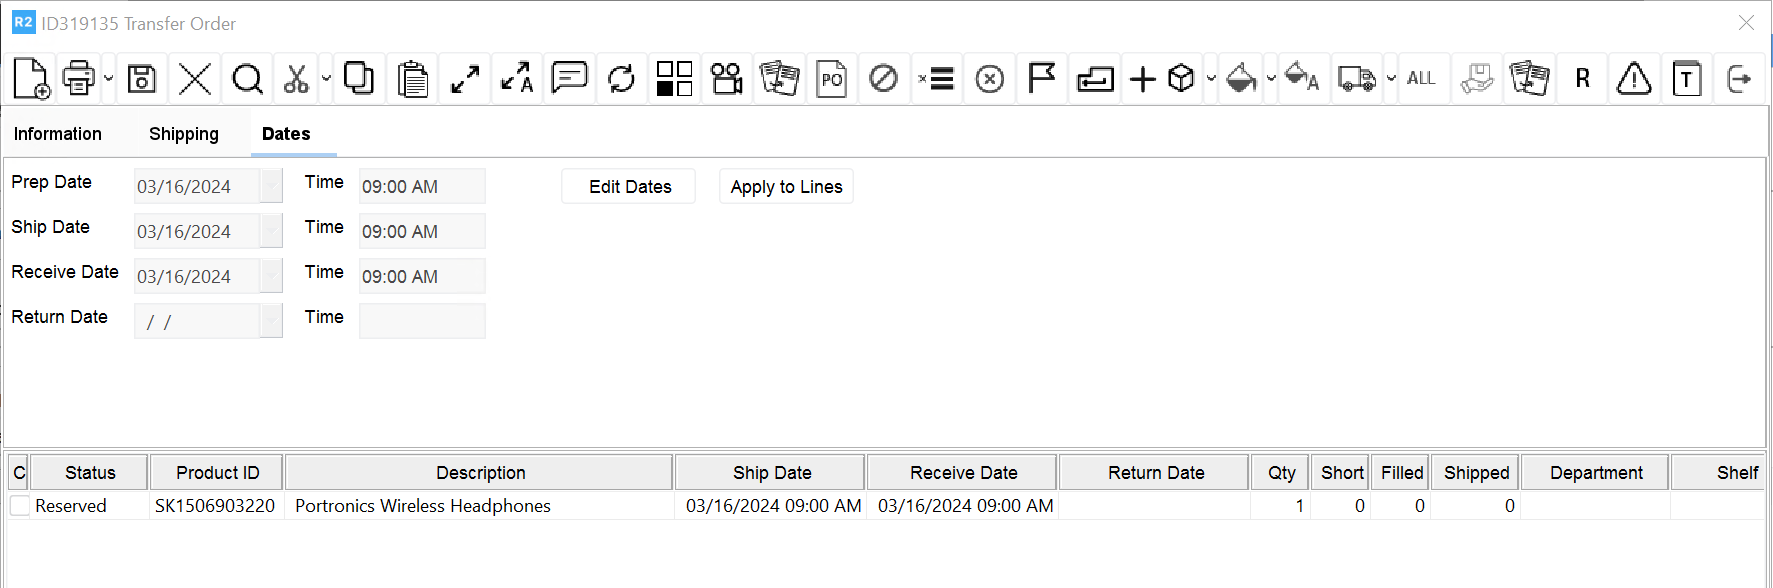The image size is (1773, 588).
Task: Open the Prep Date calendar dropdown
Action: tap(271, 186)
